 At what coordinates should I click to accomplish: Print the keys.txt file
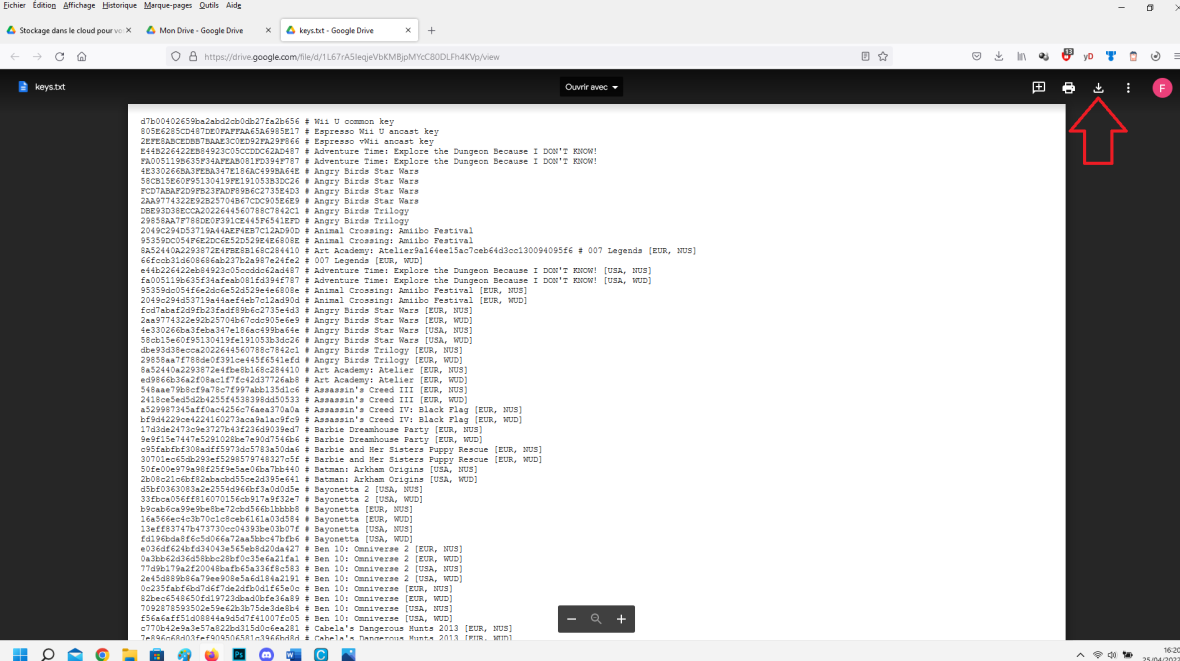[x=1068, y=88]
